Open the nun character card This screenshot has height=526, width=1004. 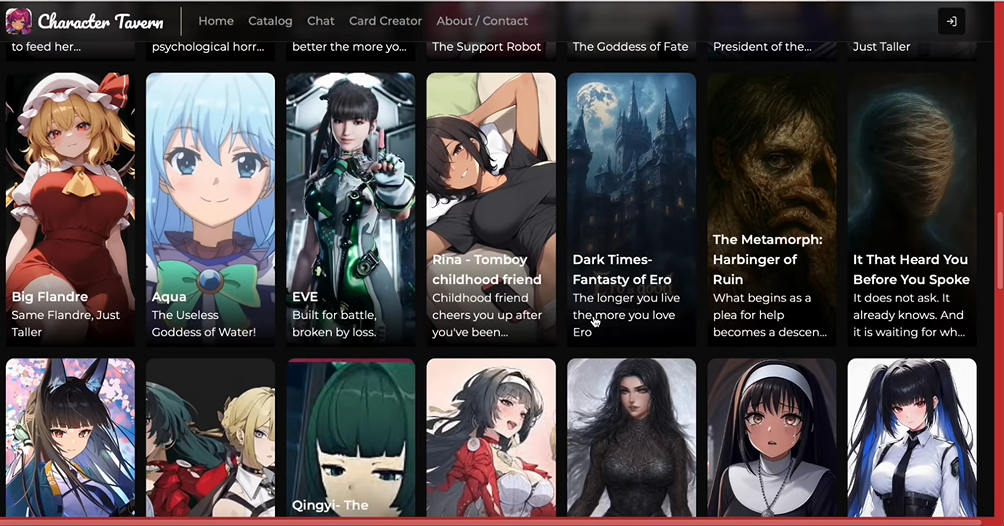pos(772,438)
